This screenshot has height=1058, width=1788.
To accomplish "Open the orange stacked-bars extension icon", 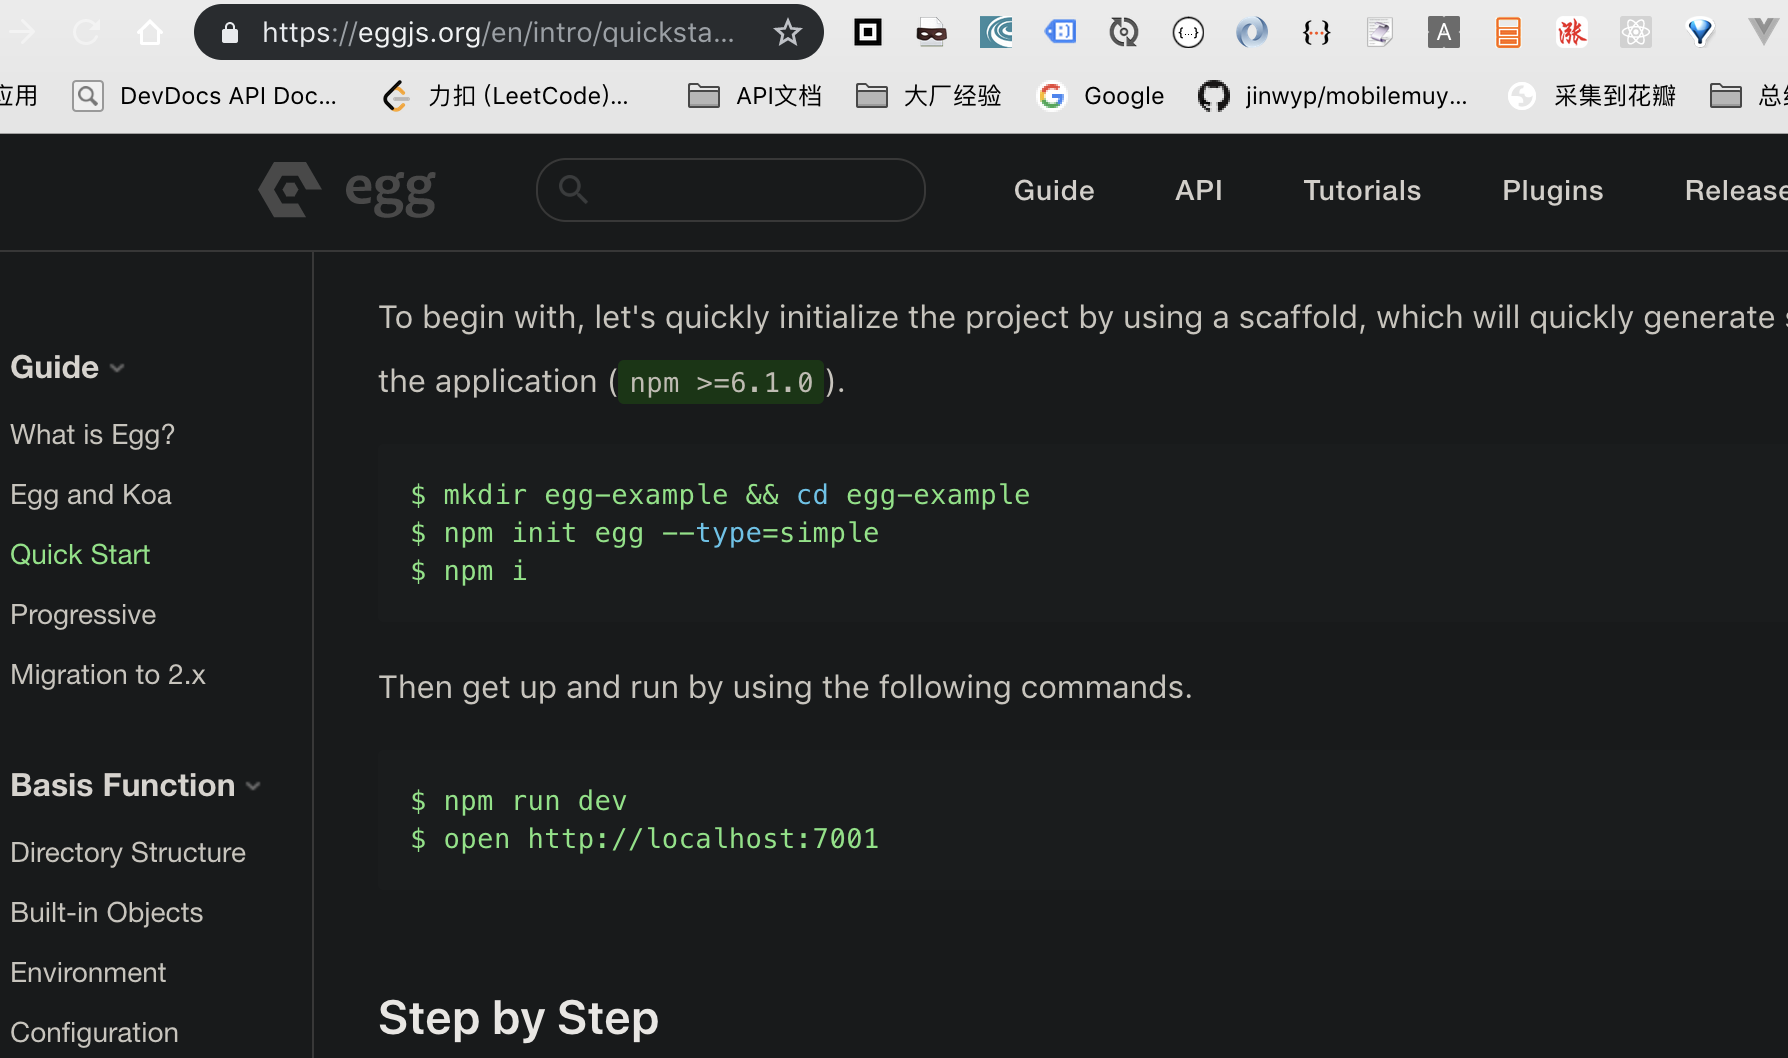I will click(x=1508, y=33).
